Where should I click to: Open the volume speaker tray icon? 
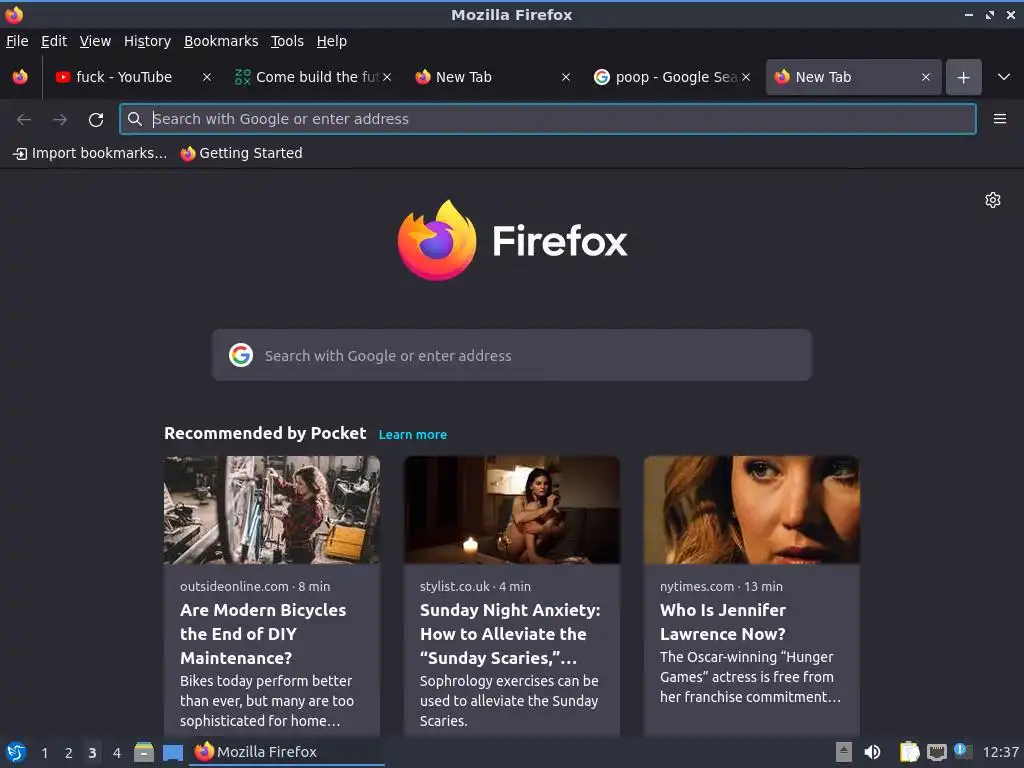point(872,752)
